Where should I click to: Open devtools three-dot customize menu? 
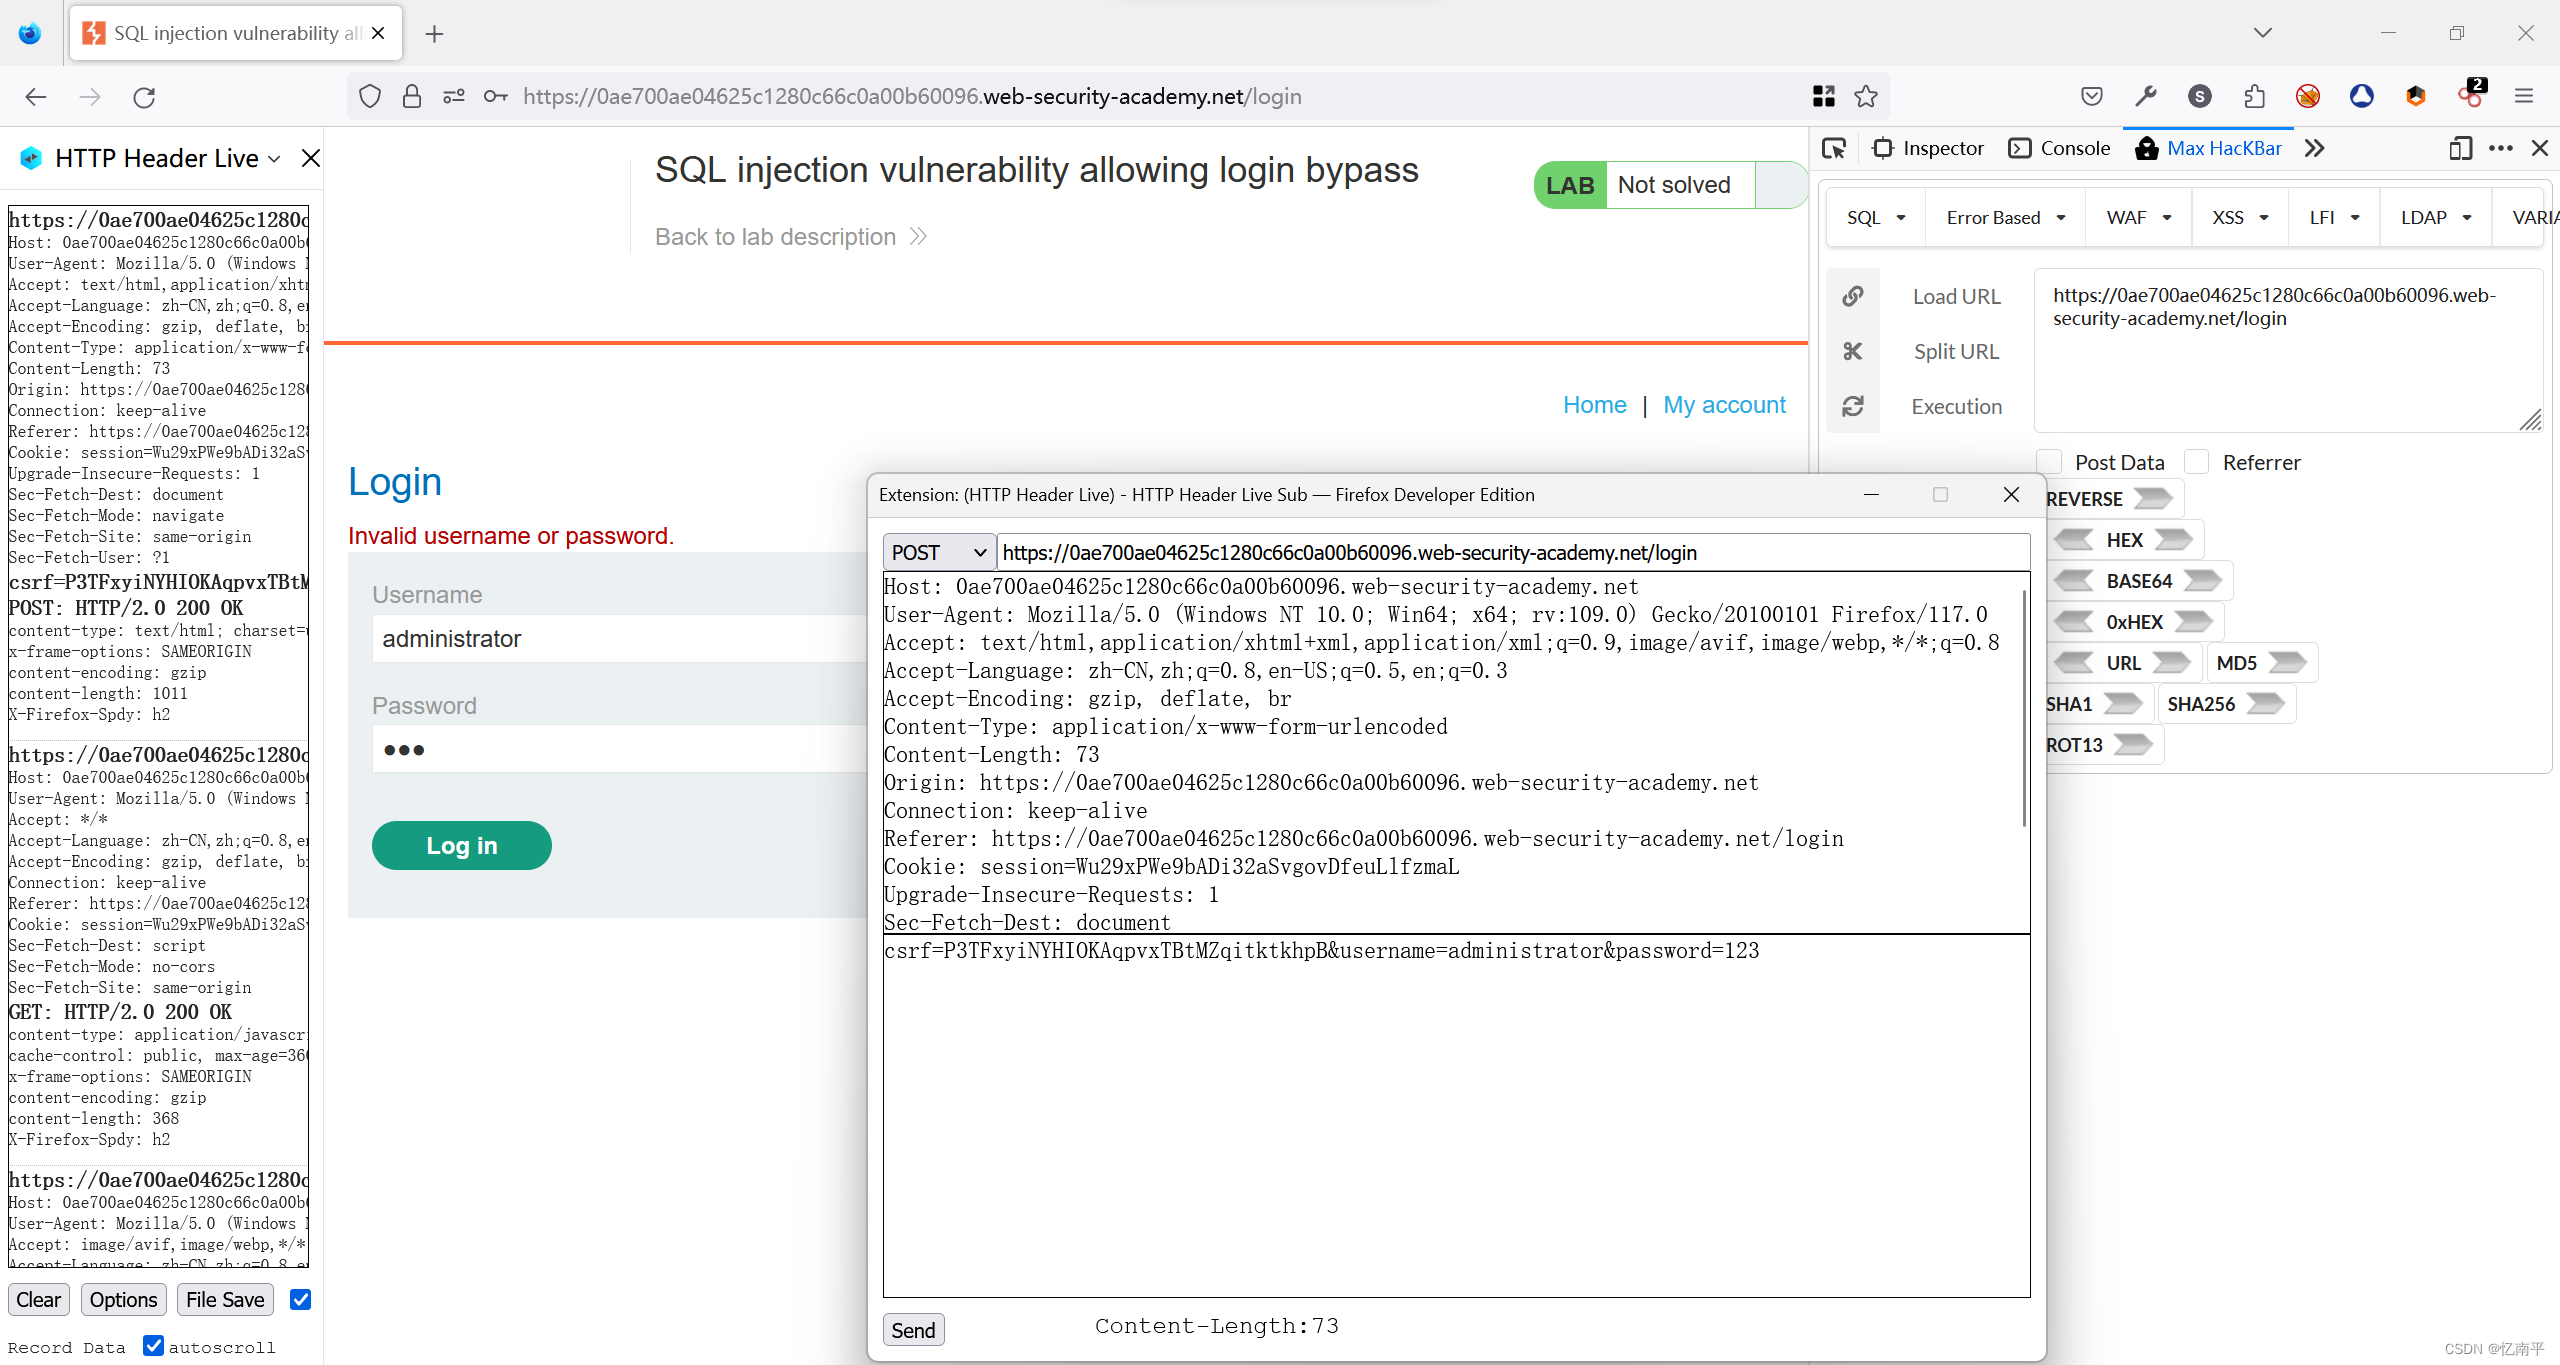tap(2501, 148)
